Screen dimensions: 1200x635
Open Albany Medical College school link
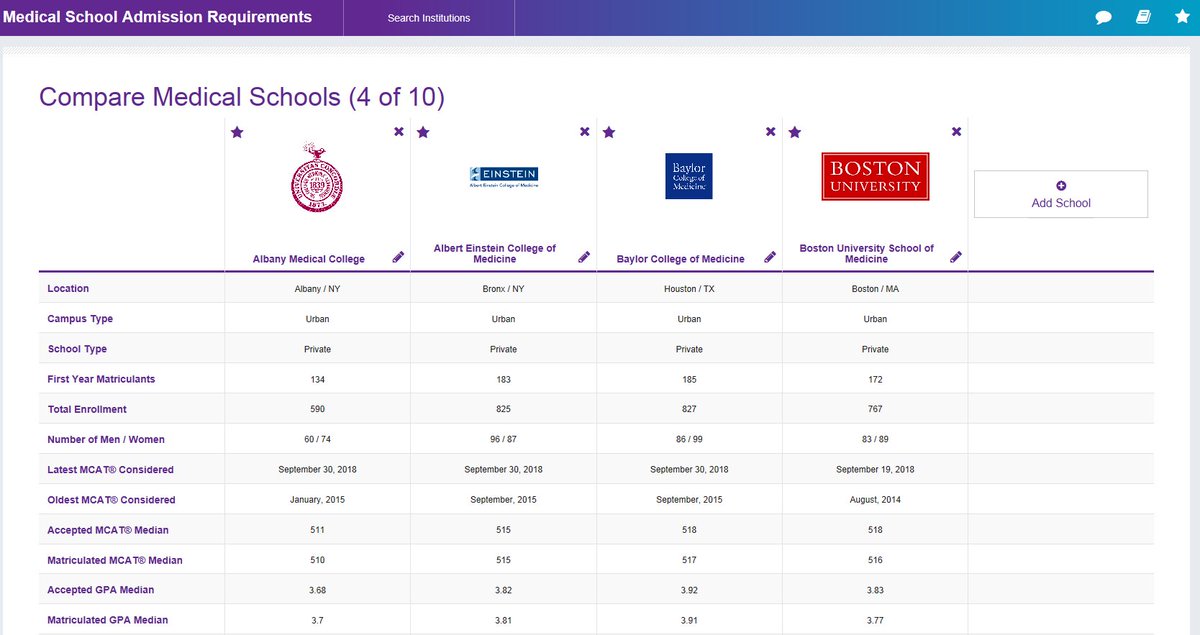click(309, 259)
